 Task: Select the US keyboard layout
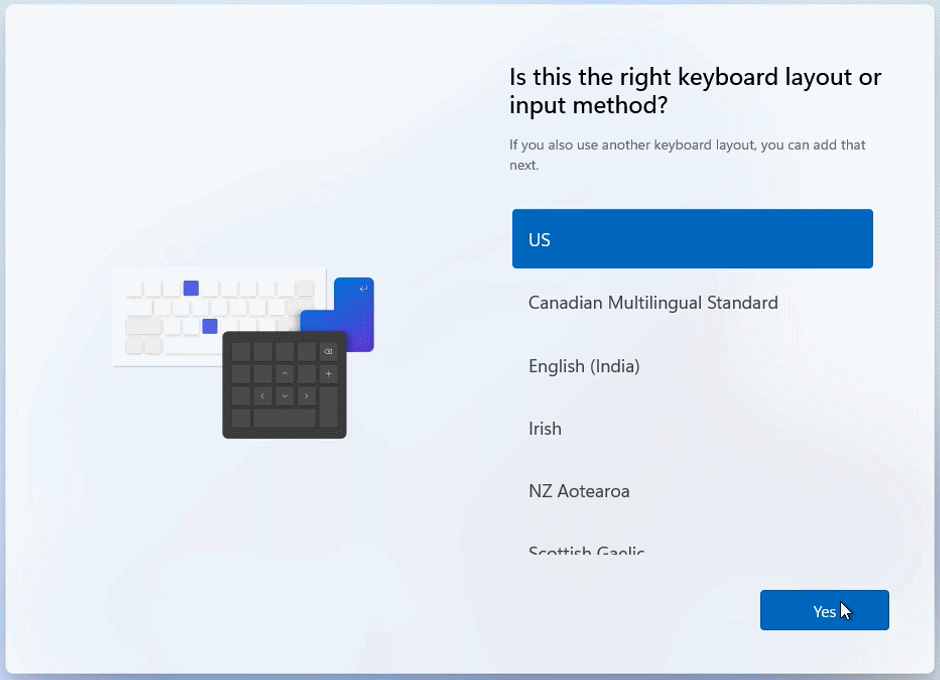tap(692, 239)
